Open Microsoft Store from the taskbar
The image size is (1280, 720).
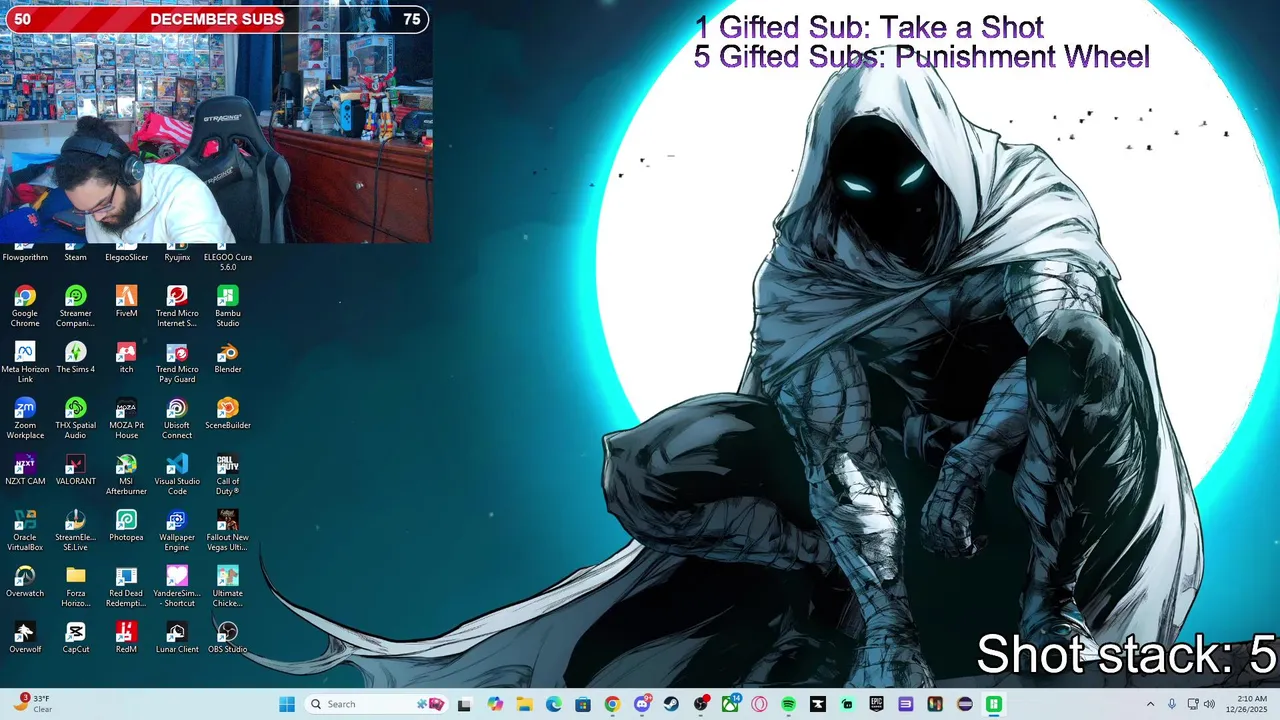(x=583, y=704)
